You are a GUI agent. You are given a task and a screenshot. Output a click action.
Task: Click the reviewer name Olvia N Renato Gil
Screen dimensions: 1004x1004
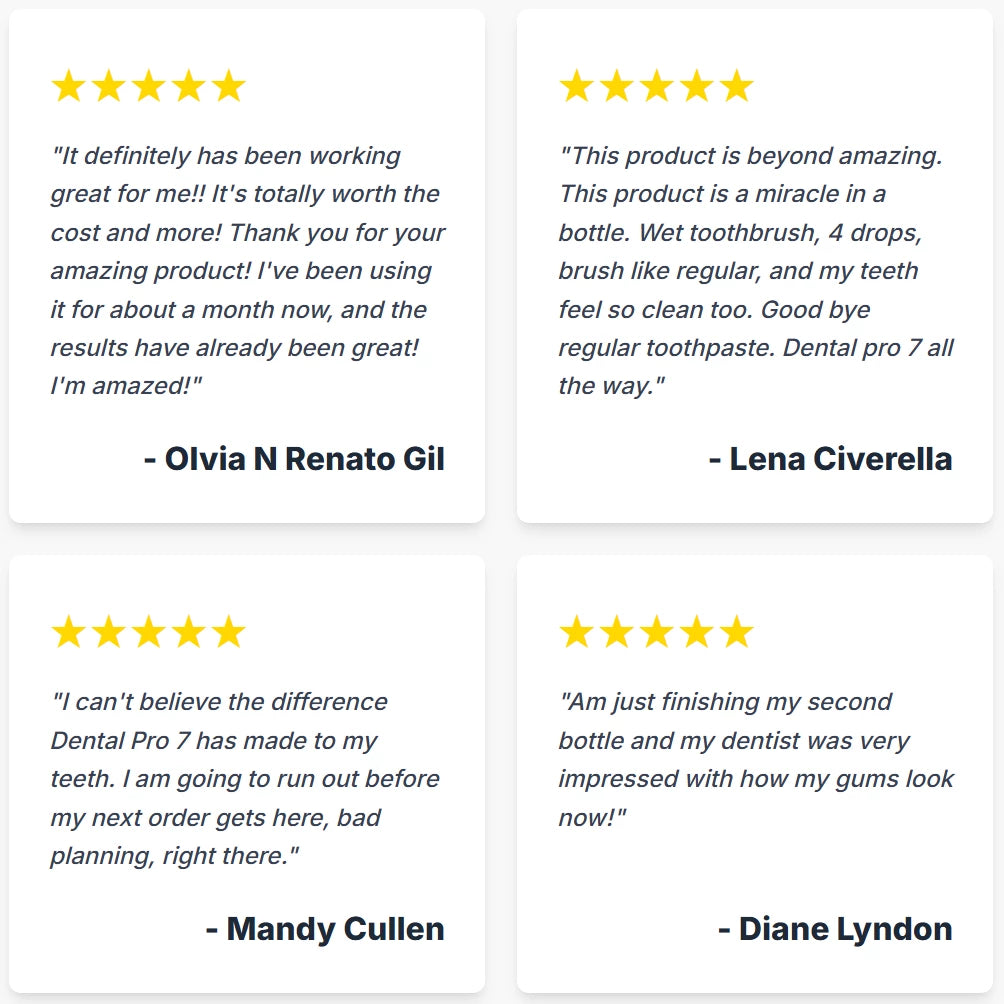pyautogui.click(x=294, y=459)
